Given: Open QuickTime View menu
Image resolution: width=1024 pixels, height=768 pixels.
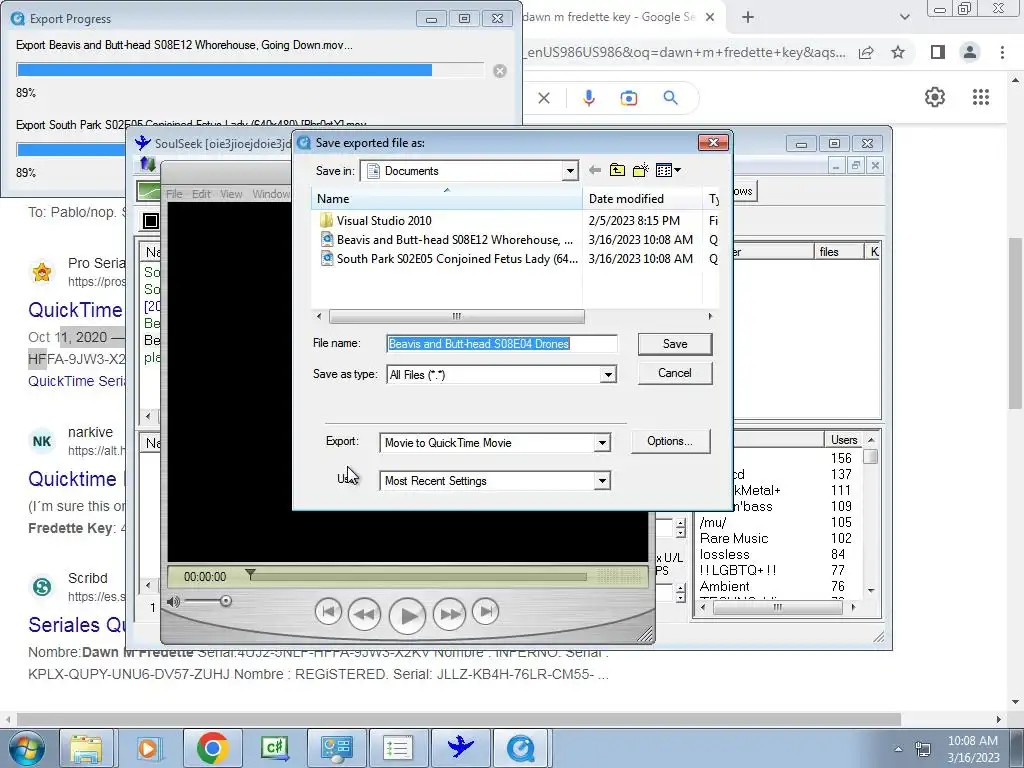Looking at the screenshot, I should click(231, 194).
